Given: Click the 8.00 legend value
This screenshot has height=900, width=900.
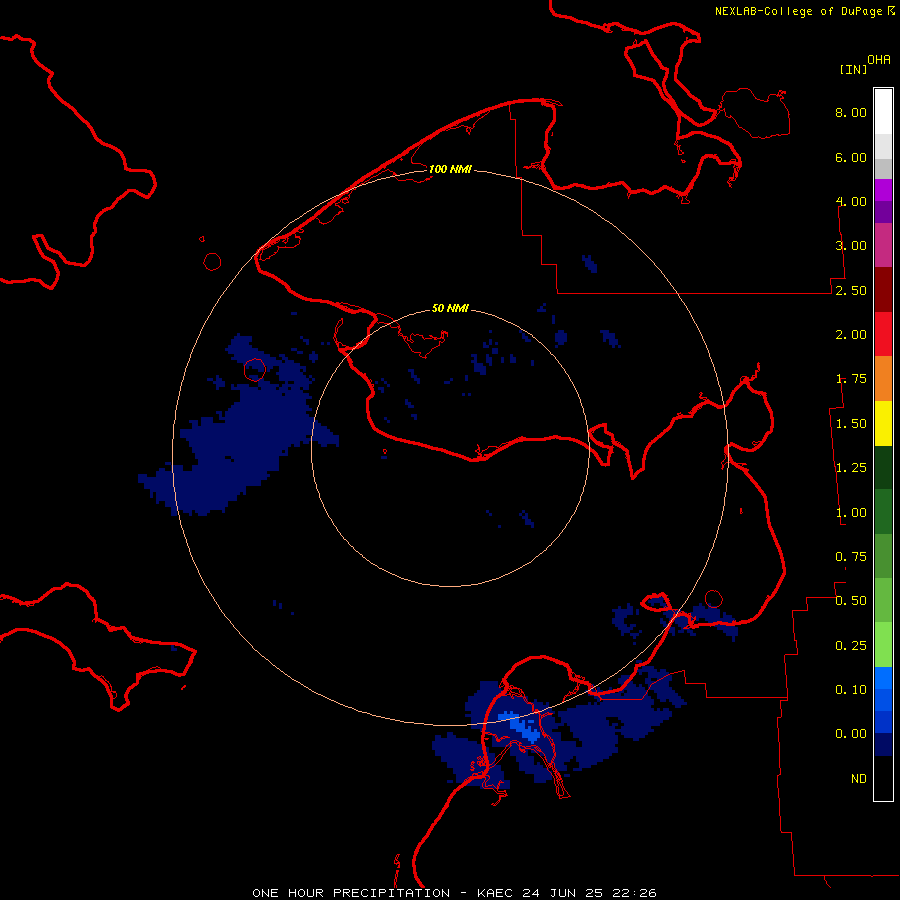Looking at the screenshot, I should [x=851, y=112].
